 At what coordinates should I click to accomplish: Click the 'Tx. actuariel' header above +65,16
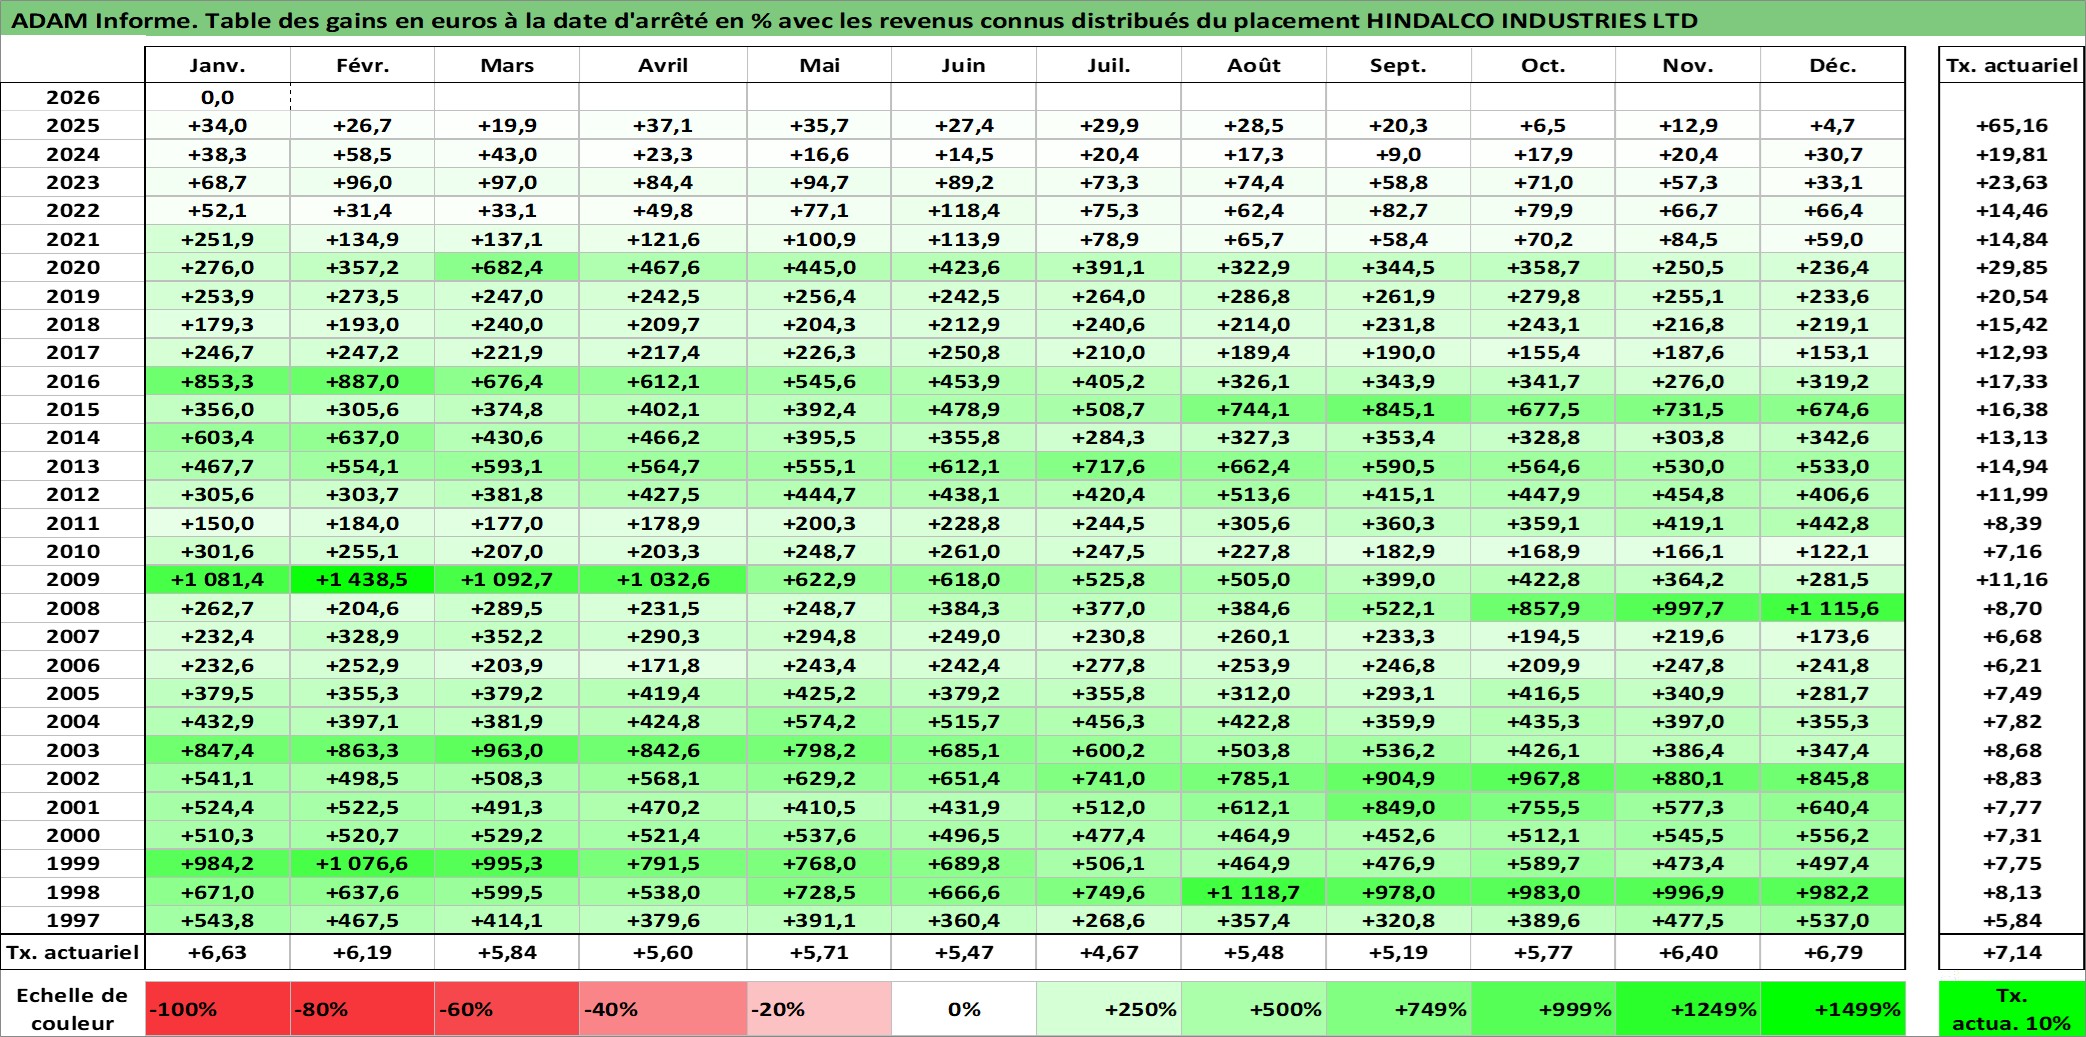[x=2012, y=65]
